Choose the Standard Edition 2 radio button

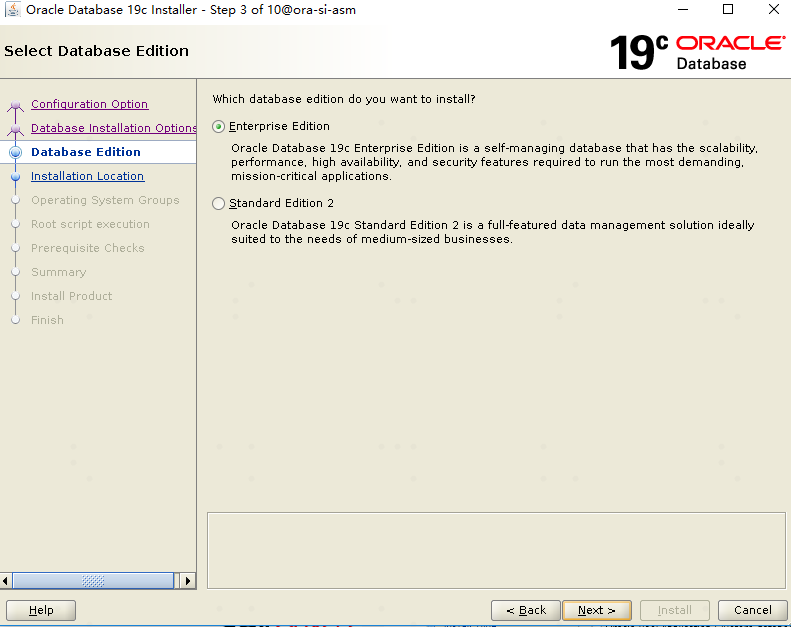tap(218, 203)
